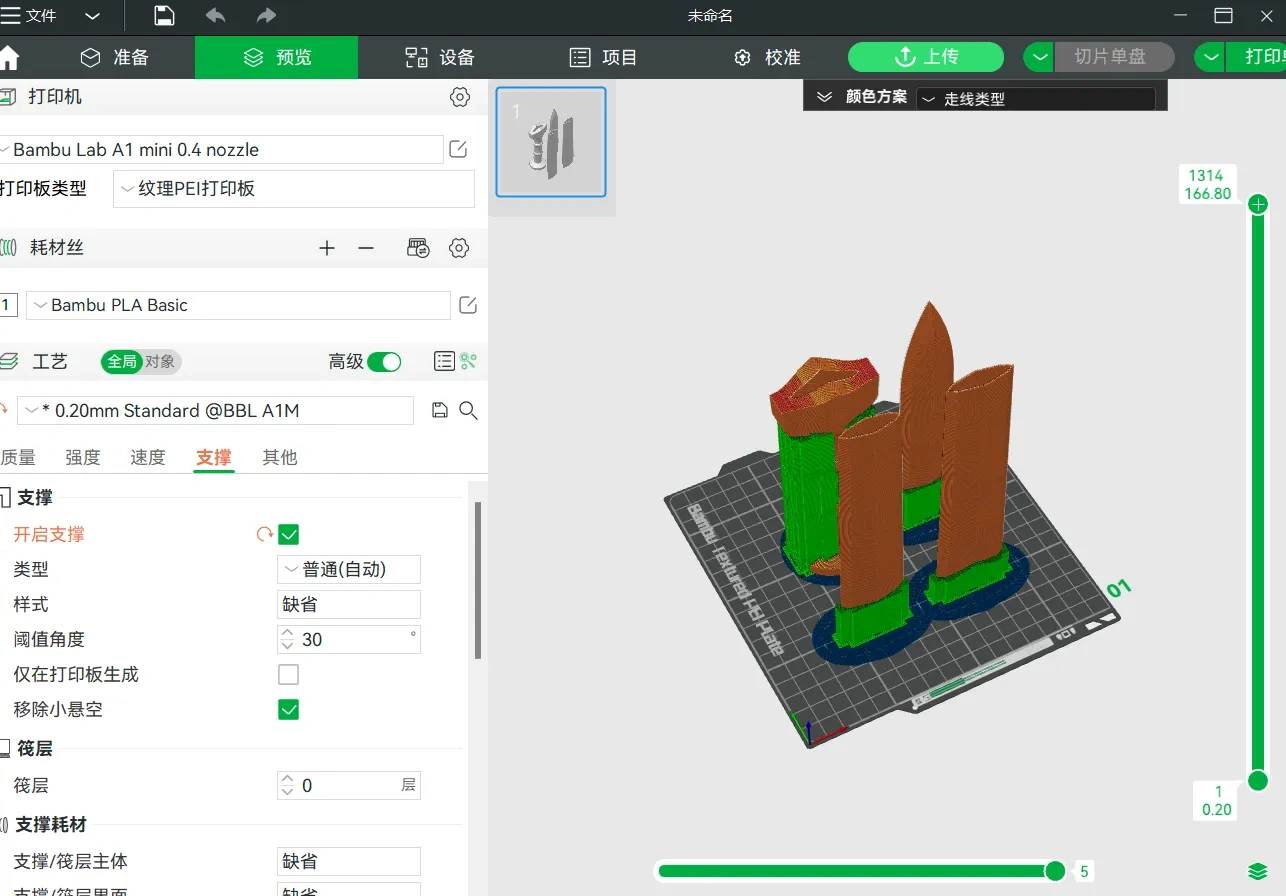Open compare presets icon
The width and height of the screenshot is (1286, 896).
click(468, 361)
